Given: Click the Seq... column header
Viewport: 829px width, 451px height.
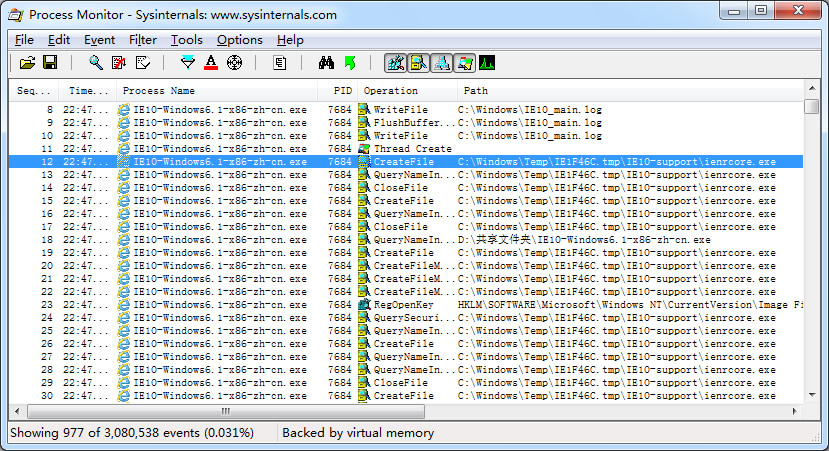Looking at the screenshot, I should (x=34, y=90).
